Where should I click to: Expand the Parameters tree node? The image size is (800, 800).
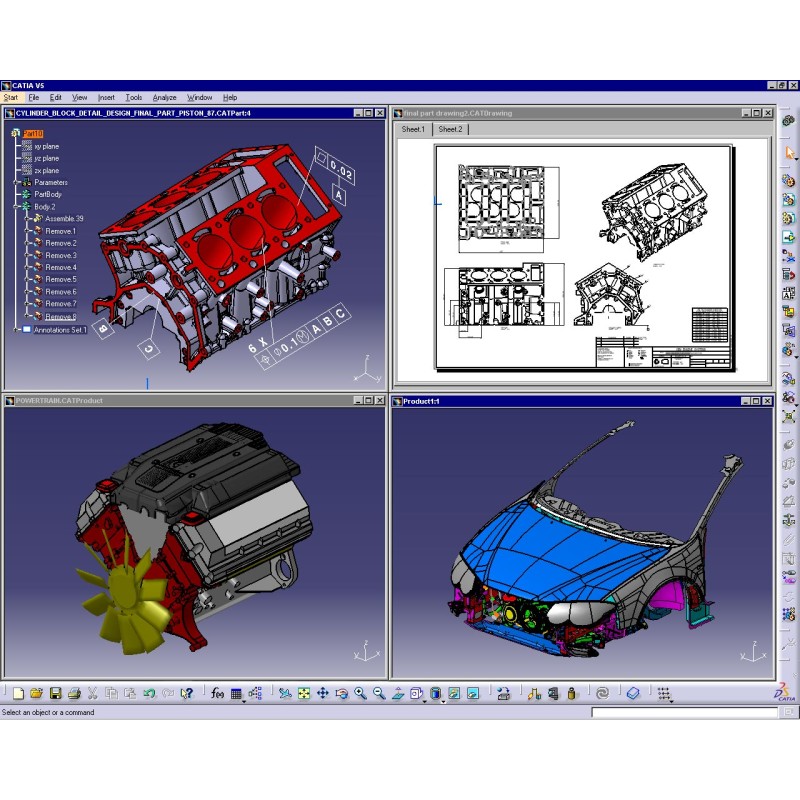coord(16,182)
